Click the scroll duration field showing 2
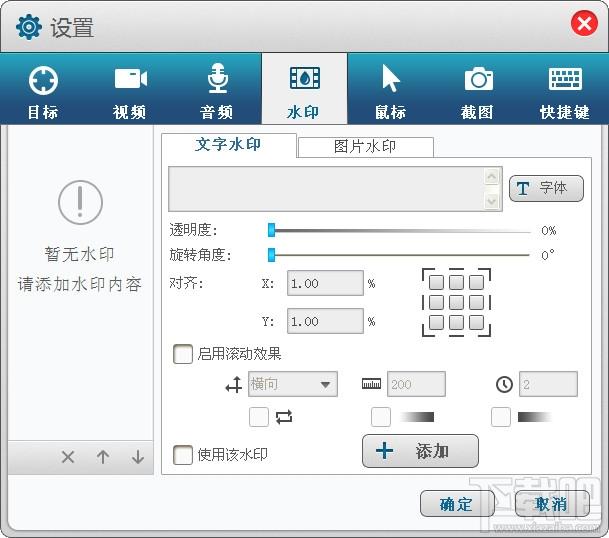Image resolution: width=609 pixels, height=538 pixels. [x=548, y=384]
